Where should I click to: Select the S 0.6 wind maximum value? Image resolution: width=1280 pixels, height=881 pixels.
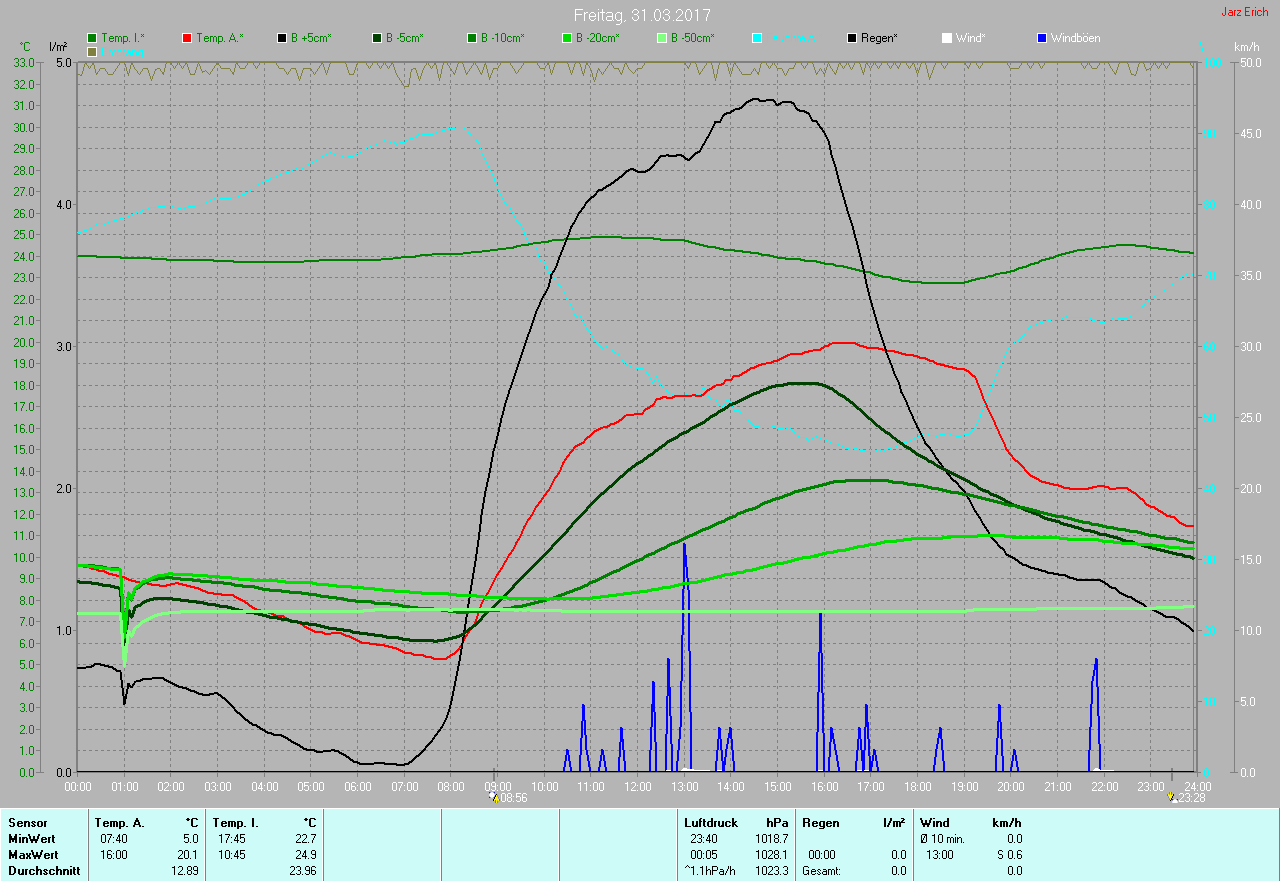coord(1008,855)
